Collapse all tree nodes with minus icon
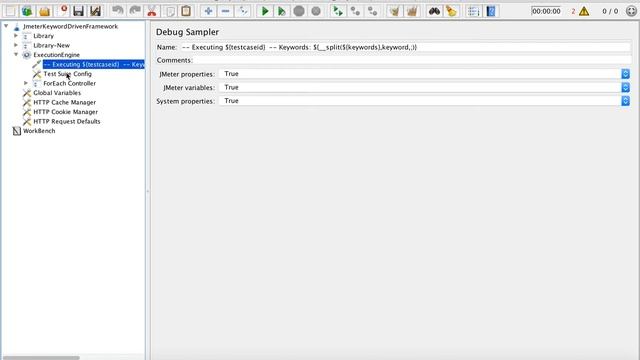Viewport: 640px width, 360px height. pyautogui.click(x=225, y=11)
